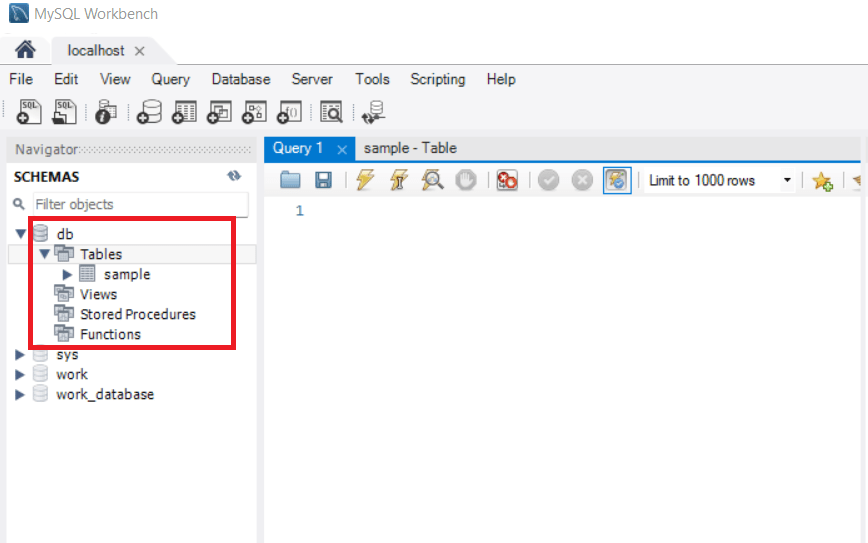Create a new table icon

click(184, 112)
